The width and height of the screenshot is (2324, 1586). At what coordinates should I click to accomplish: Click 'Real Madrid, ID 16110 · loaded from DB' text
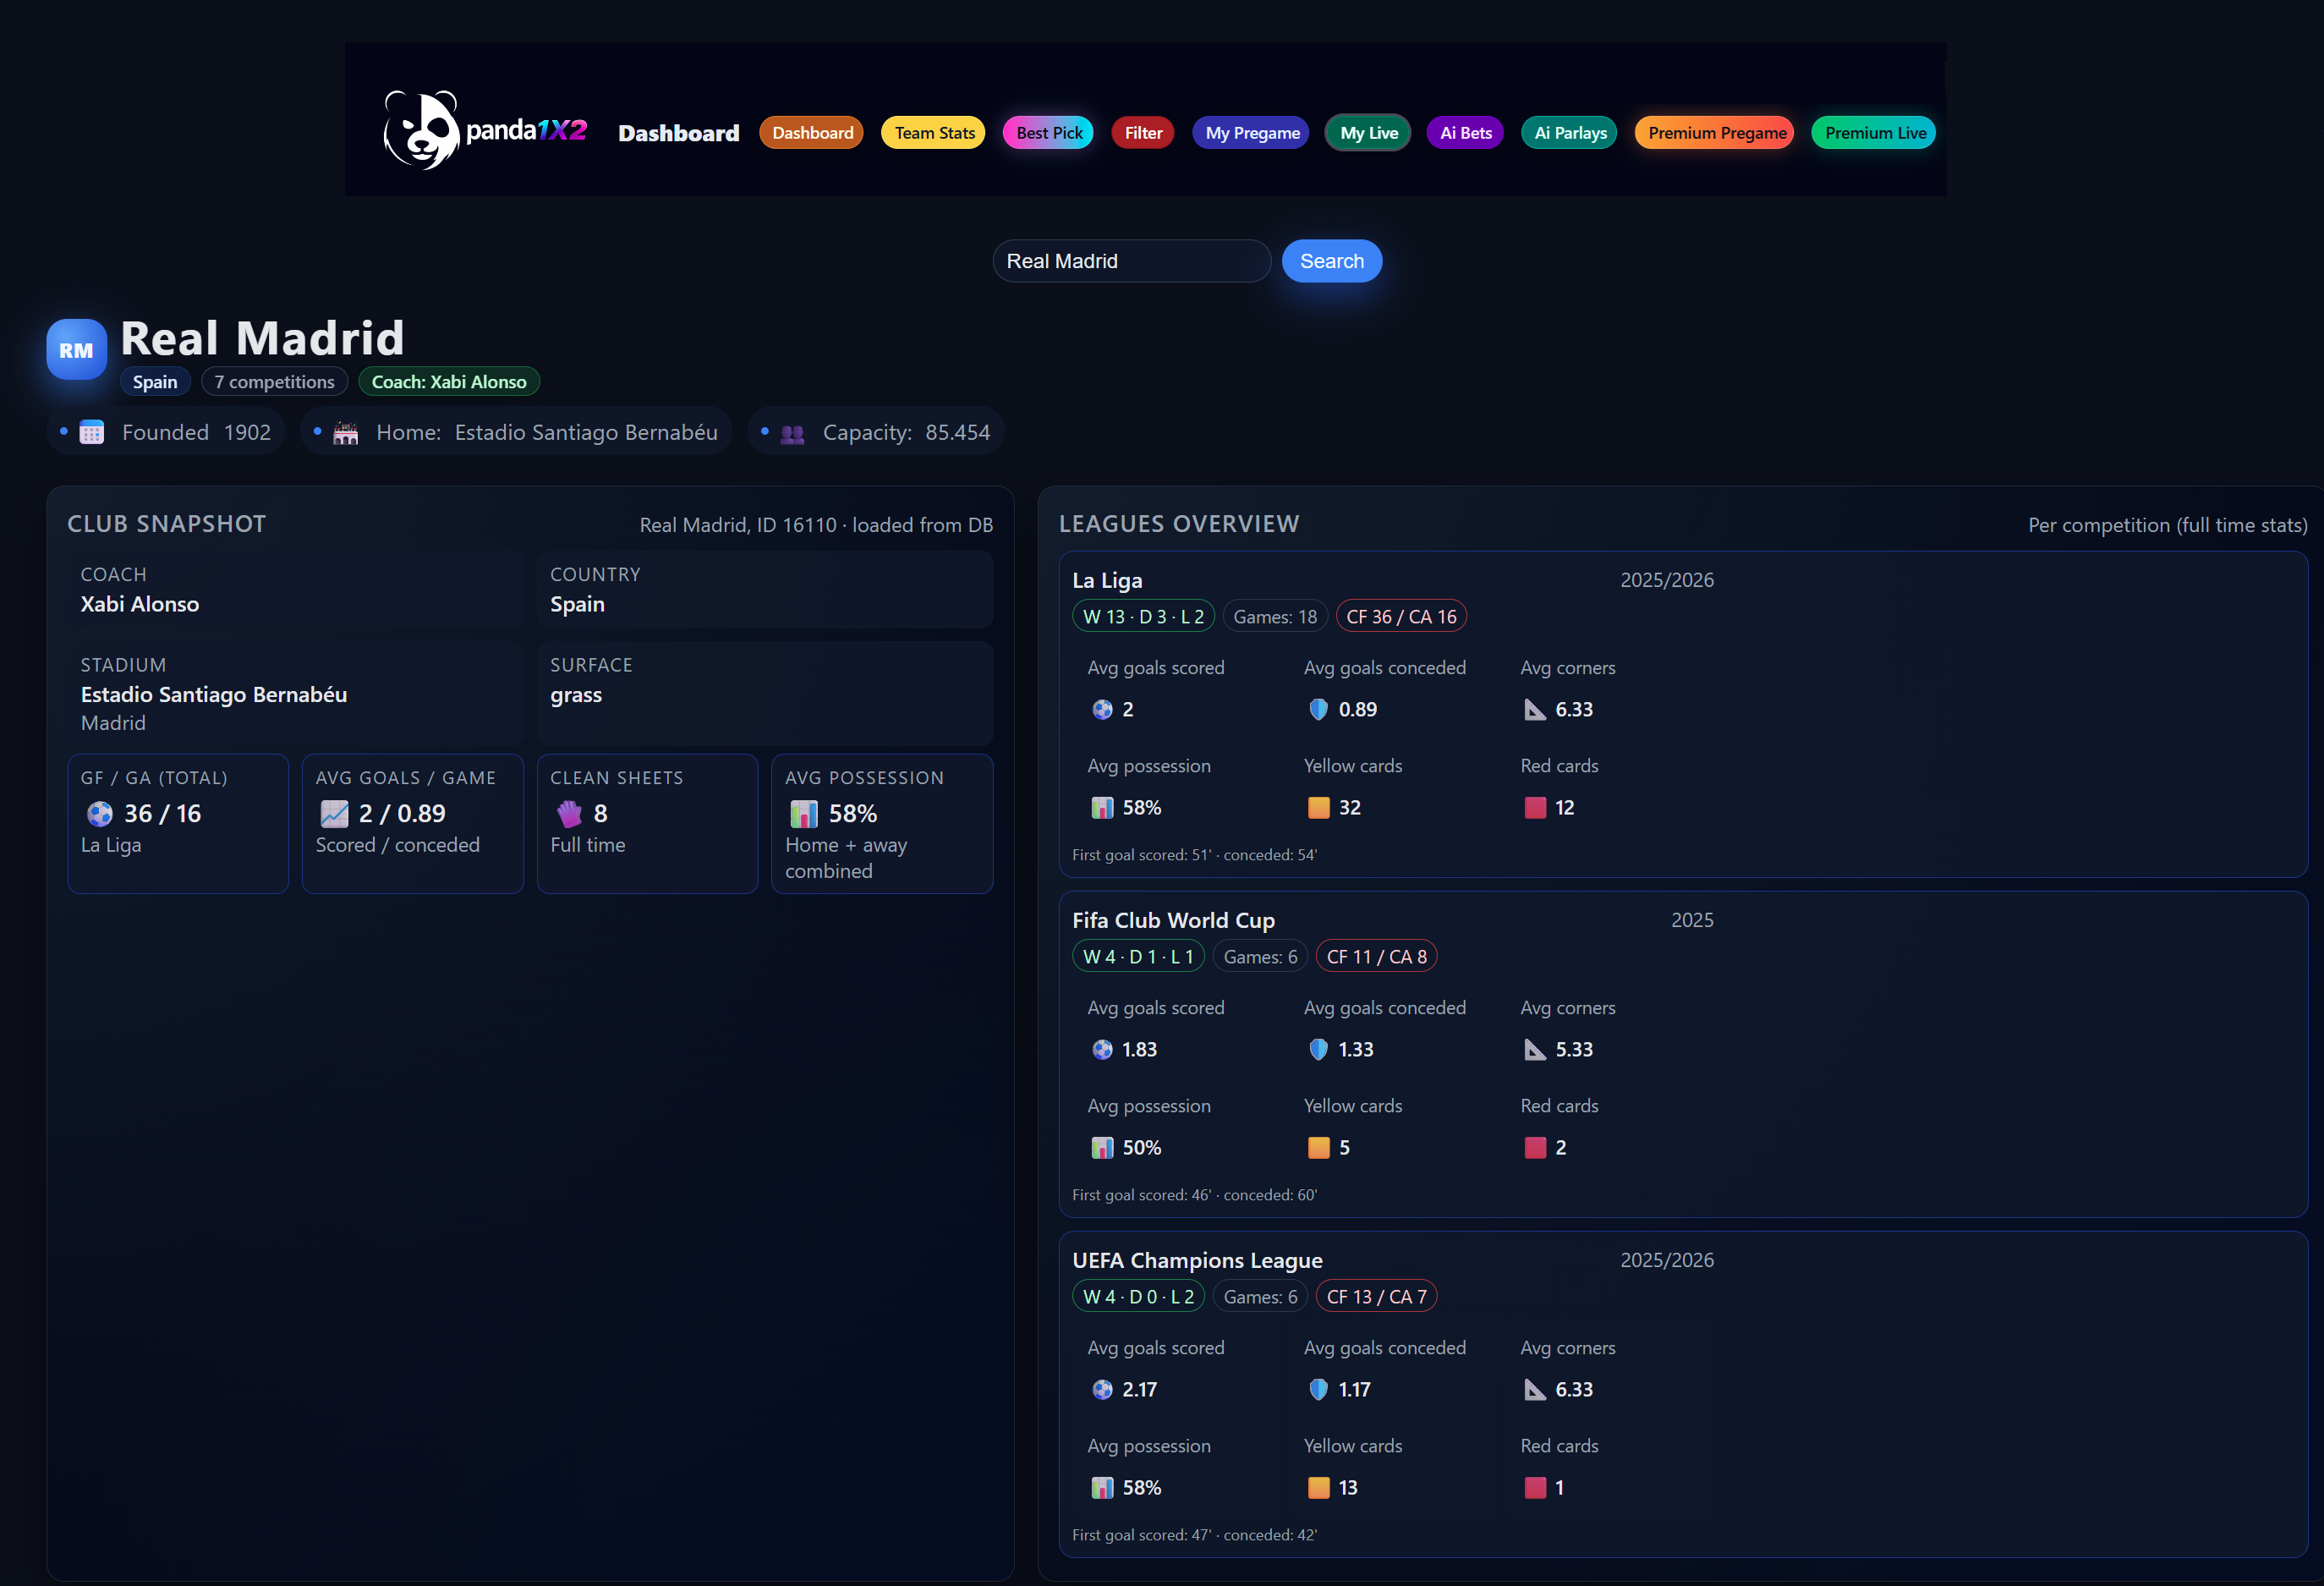[816, 525]
